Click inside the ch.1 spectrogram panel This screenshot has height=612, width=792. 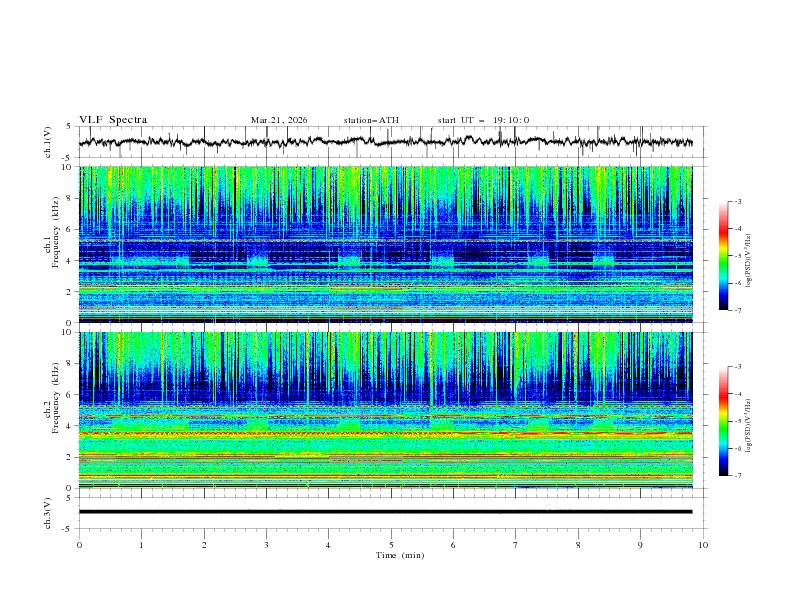385,244
